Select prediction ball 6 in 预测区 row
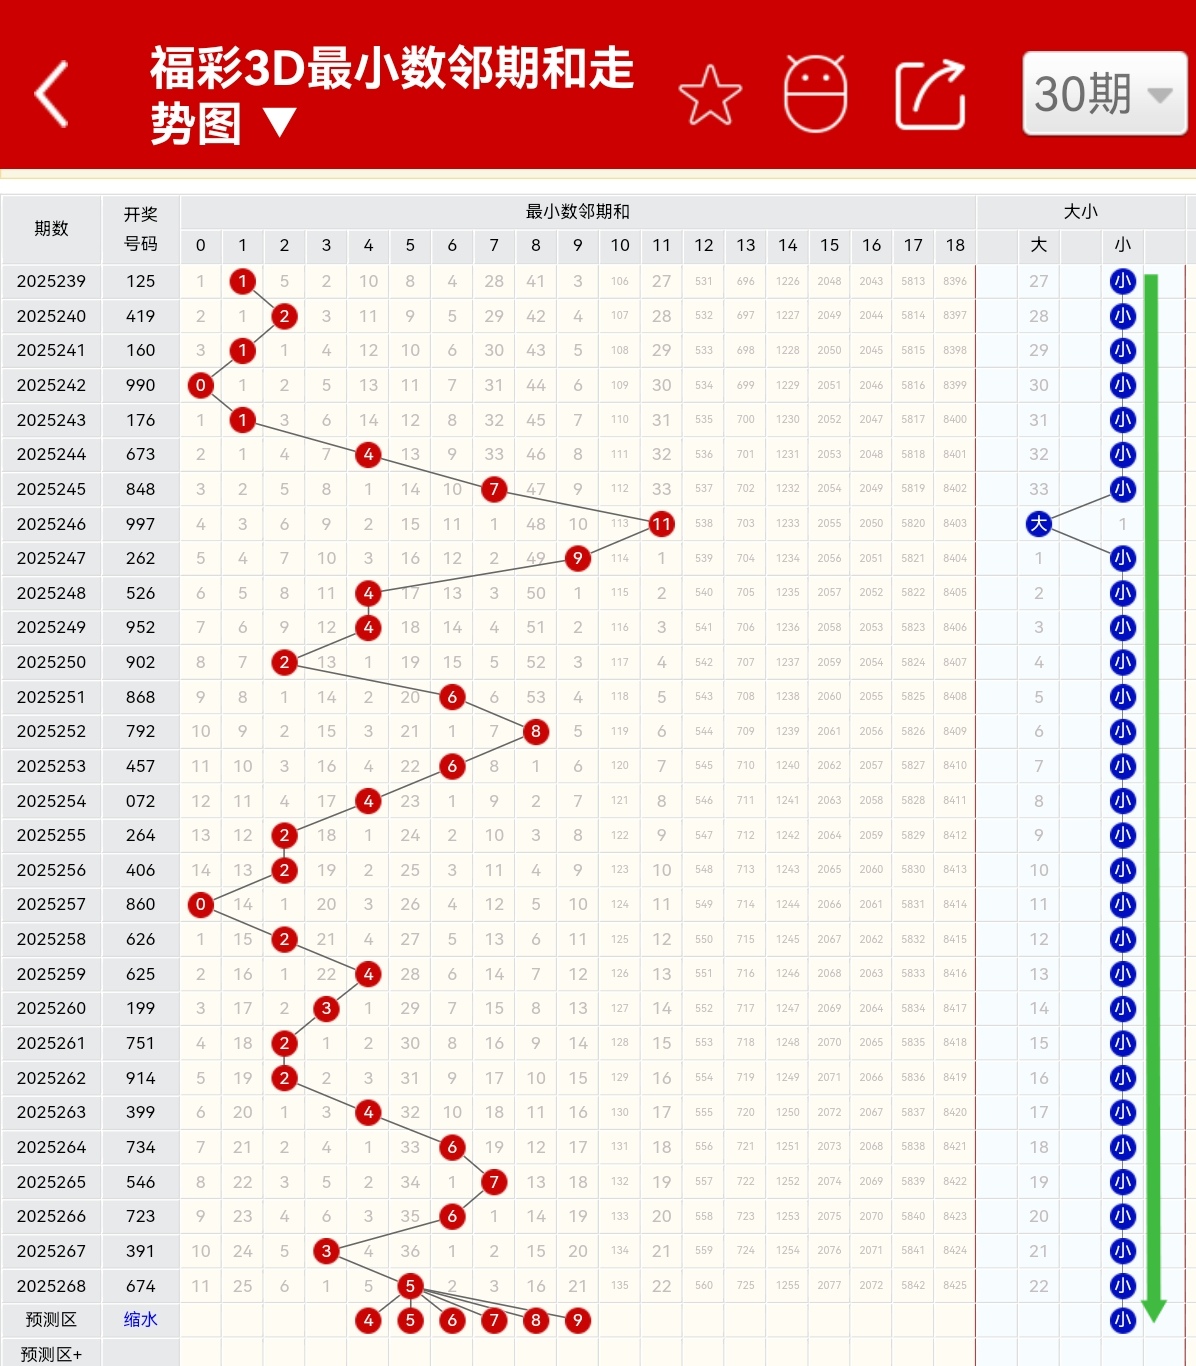Viewport: 1196px width, 1366px height. click(x=452, y=1320)
